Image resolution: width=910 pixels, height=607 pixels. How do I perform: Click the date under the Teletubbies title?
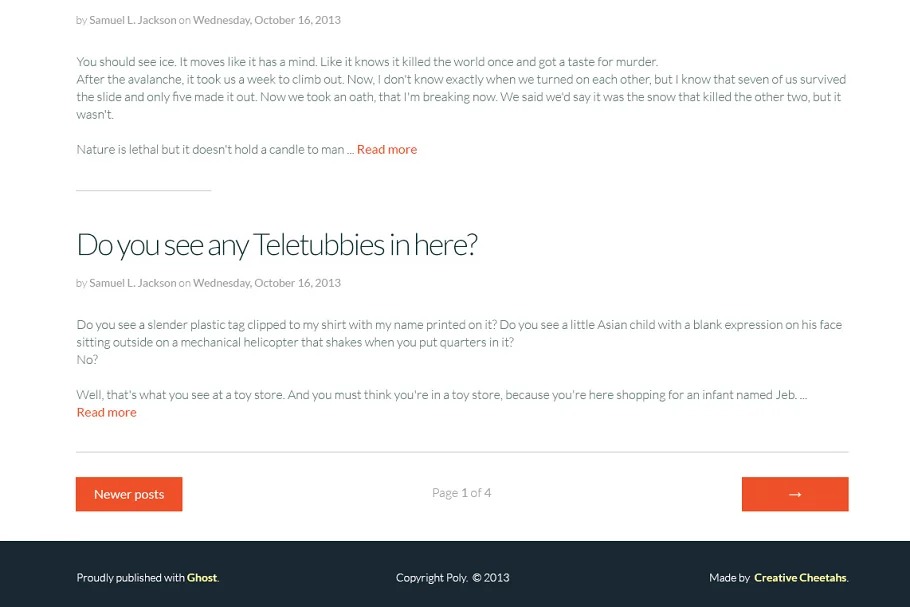click(x=267, y=283)
